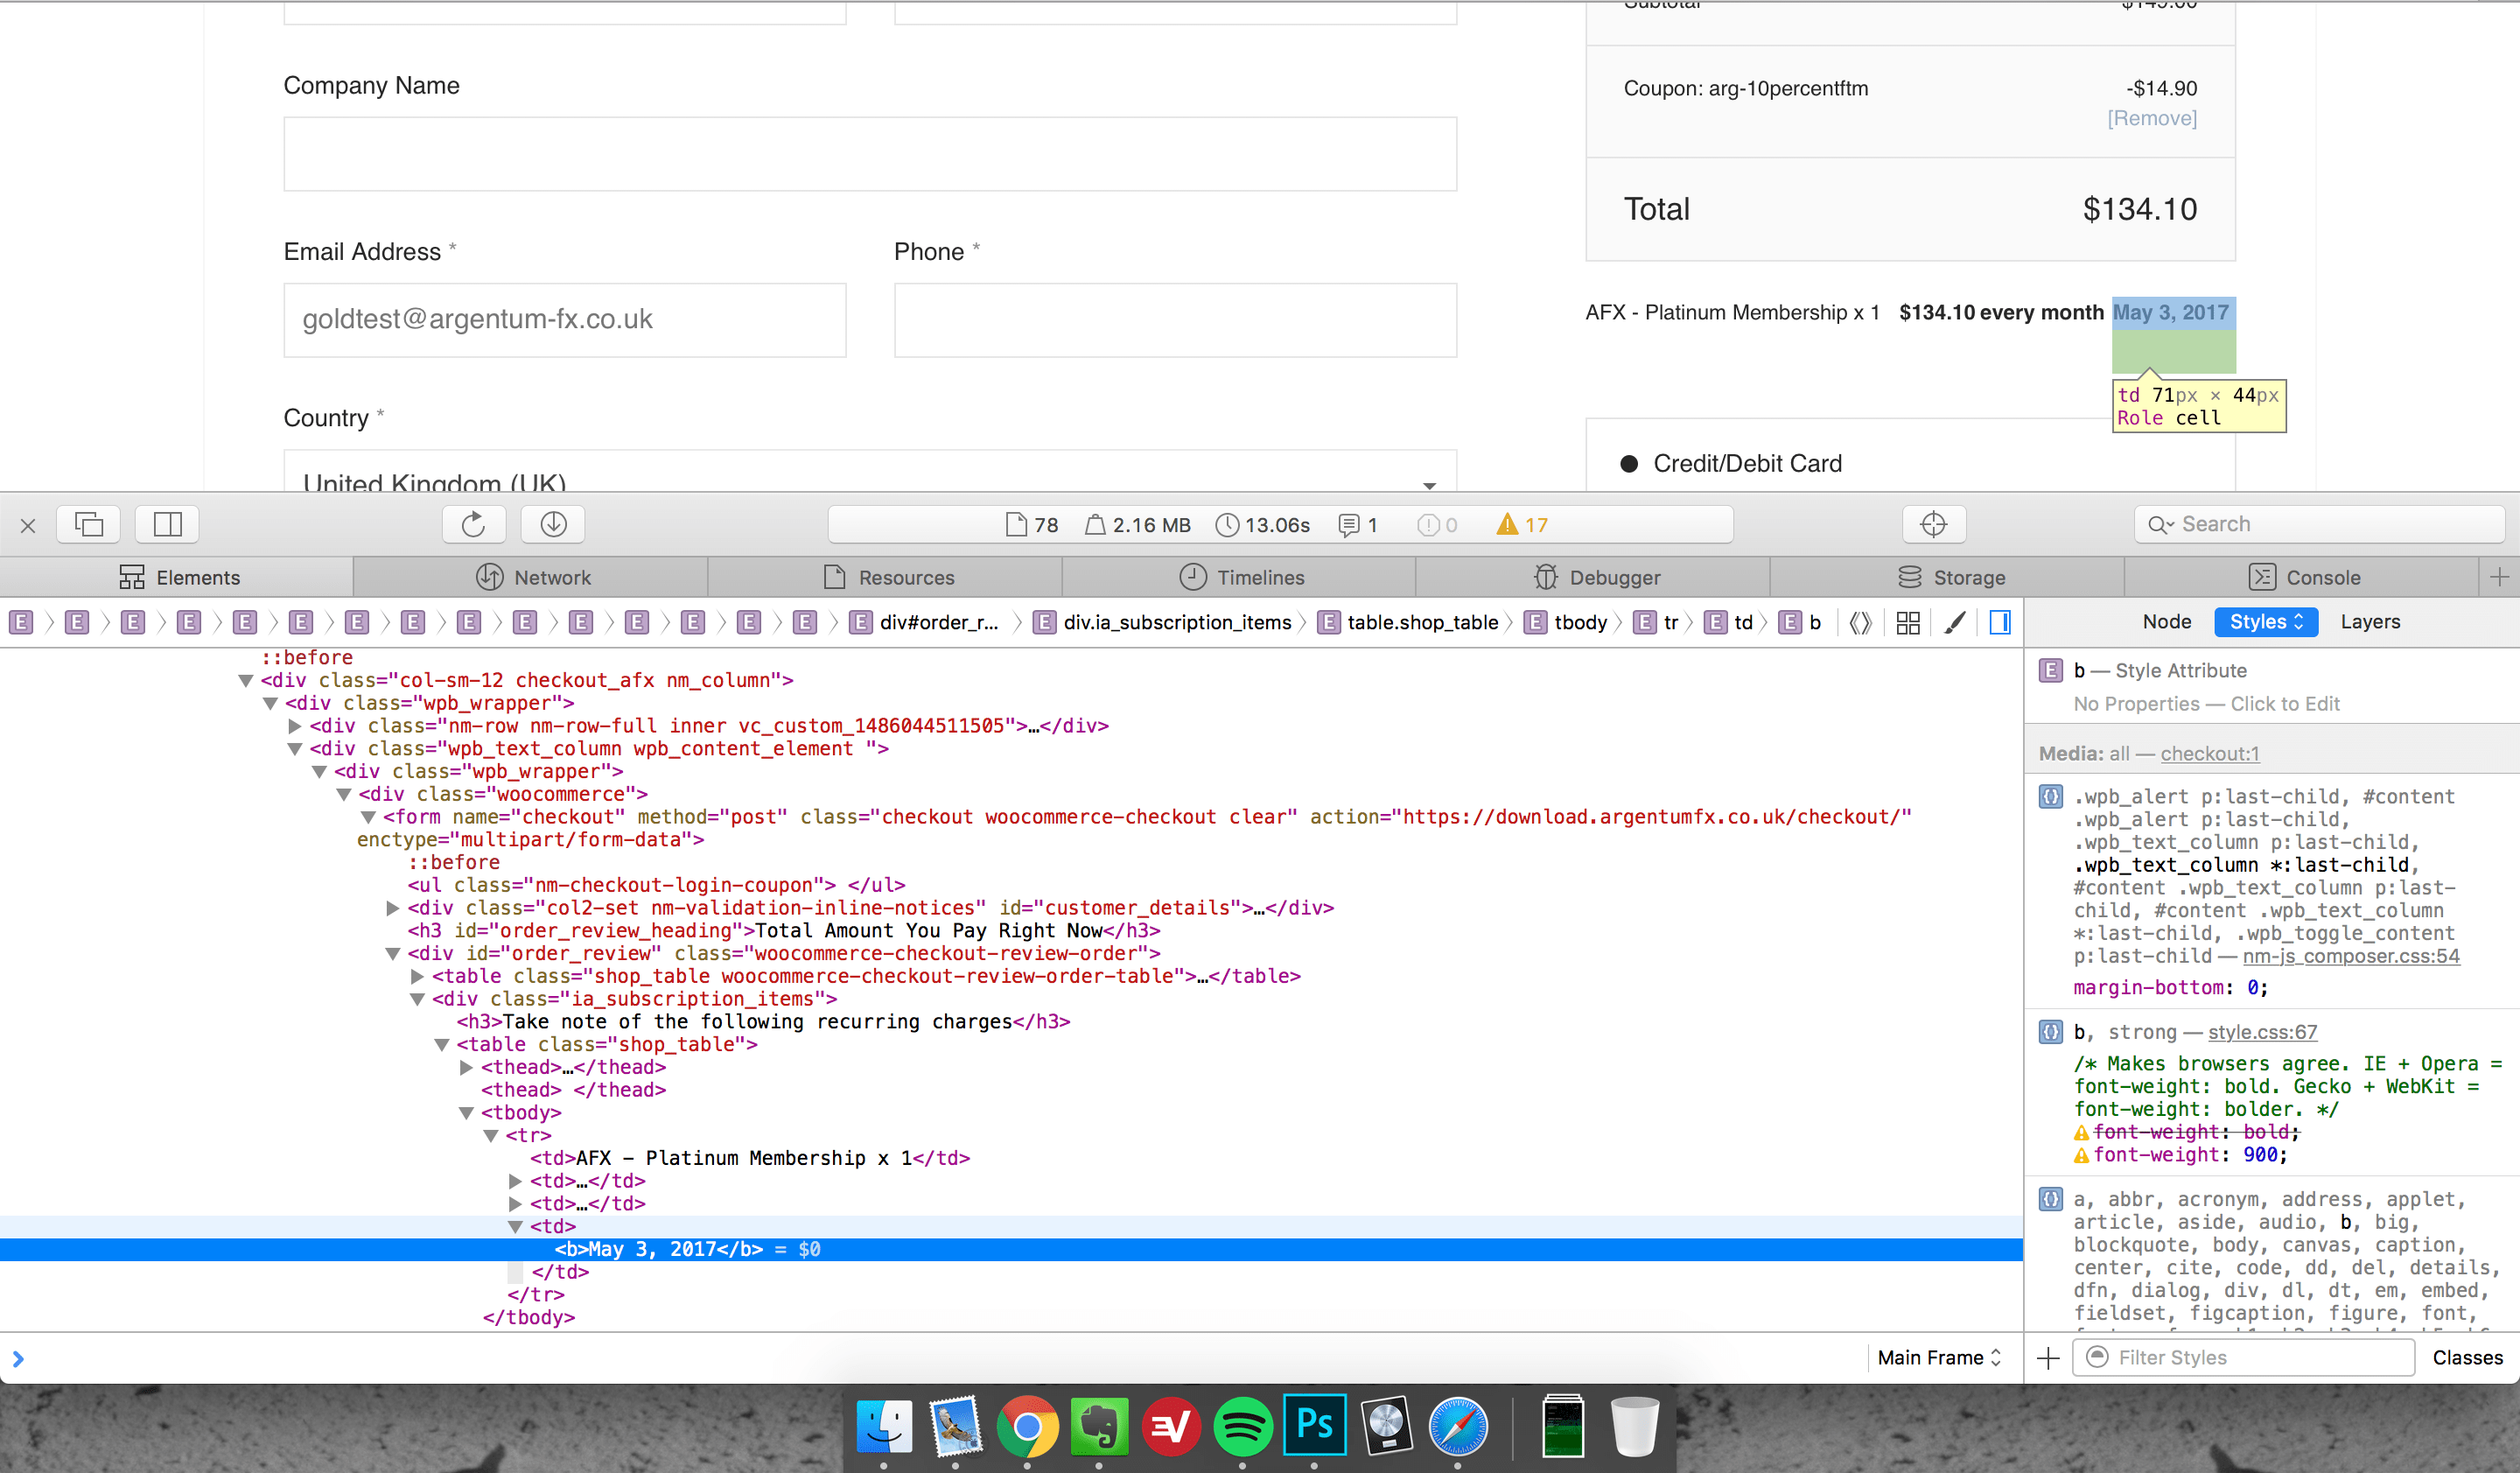
Task: Open the Console tab
Action: coord(2303,577)
